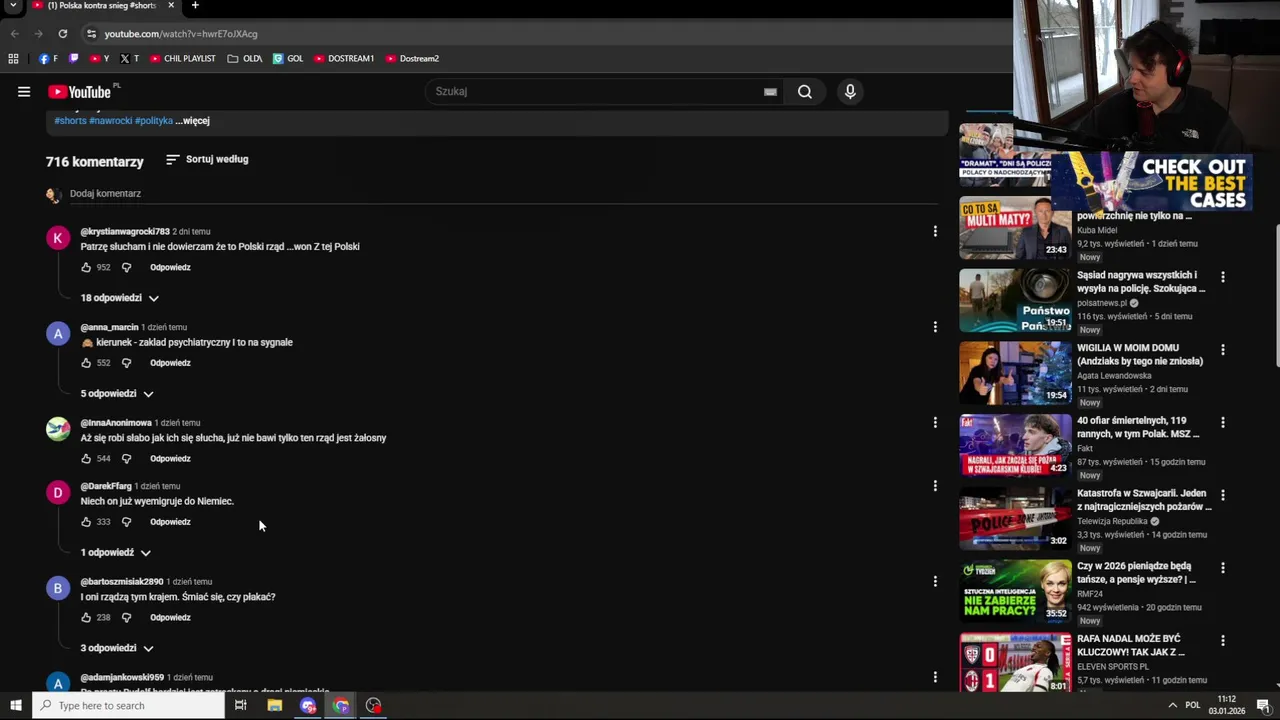The image size is (1280, 720).
Task: Dislike the comment by @DarekFfarg
Action: point(126,522)
